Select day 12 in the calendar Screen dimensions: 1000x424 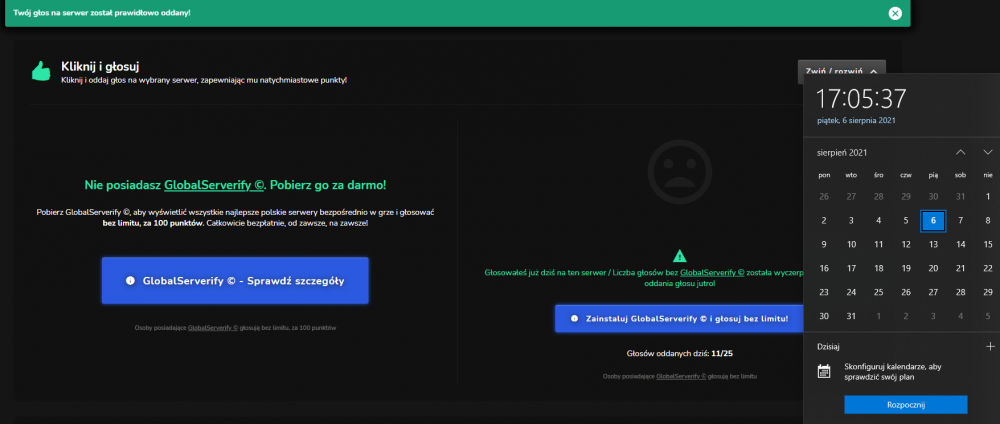[906, 244]
